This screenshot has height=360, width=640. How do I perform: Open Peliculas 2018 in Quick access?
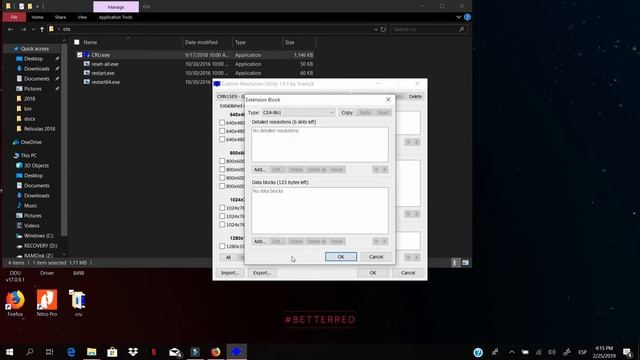coord(39,129)
